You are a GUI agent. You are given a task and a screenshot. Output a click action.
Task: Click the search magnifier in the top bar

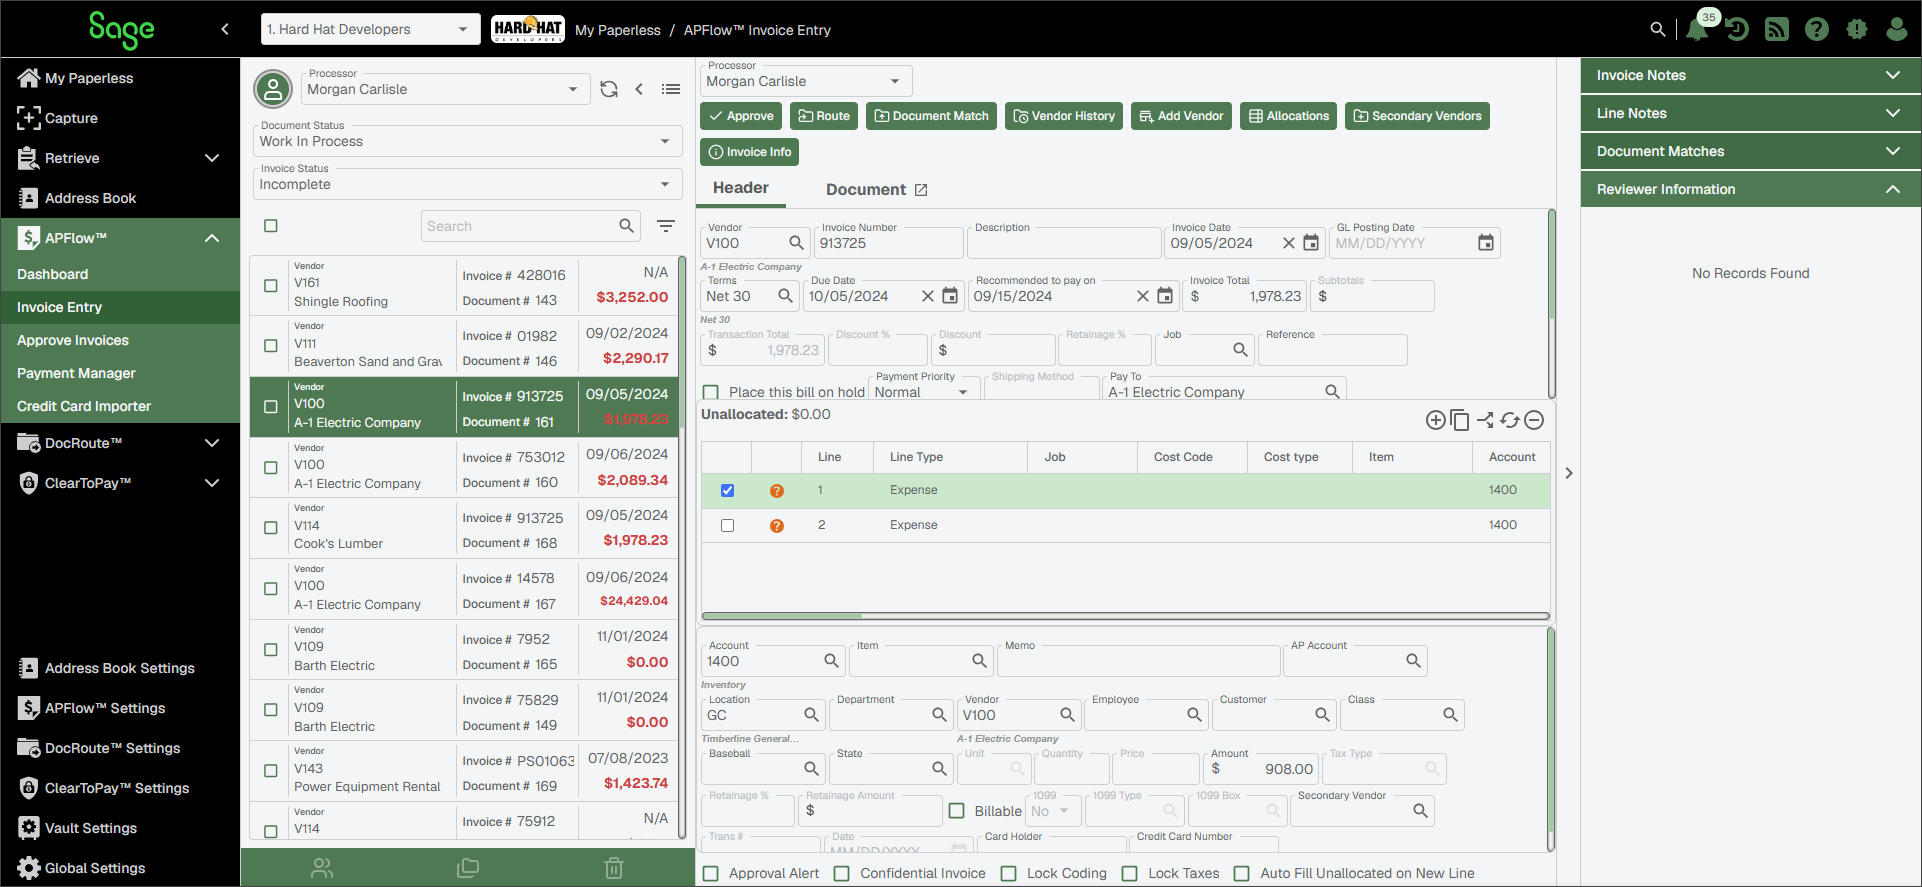click(1658, 30)
